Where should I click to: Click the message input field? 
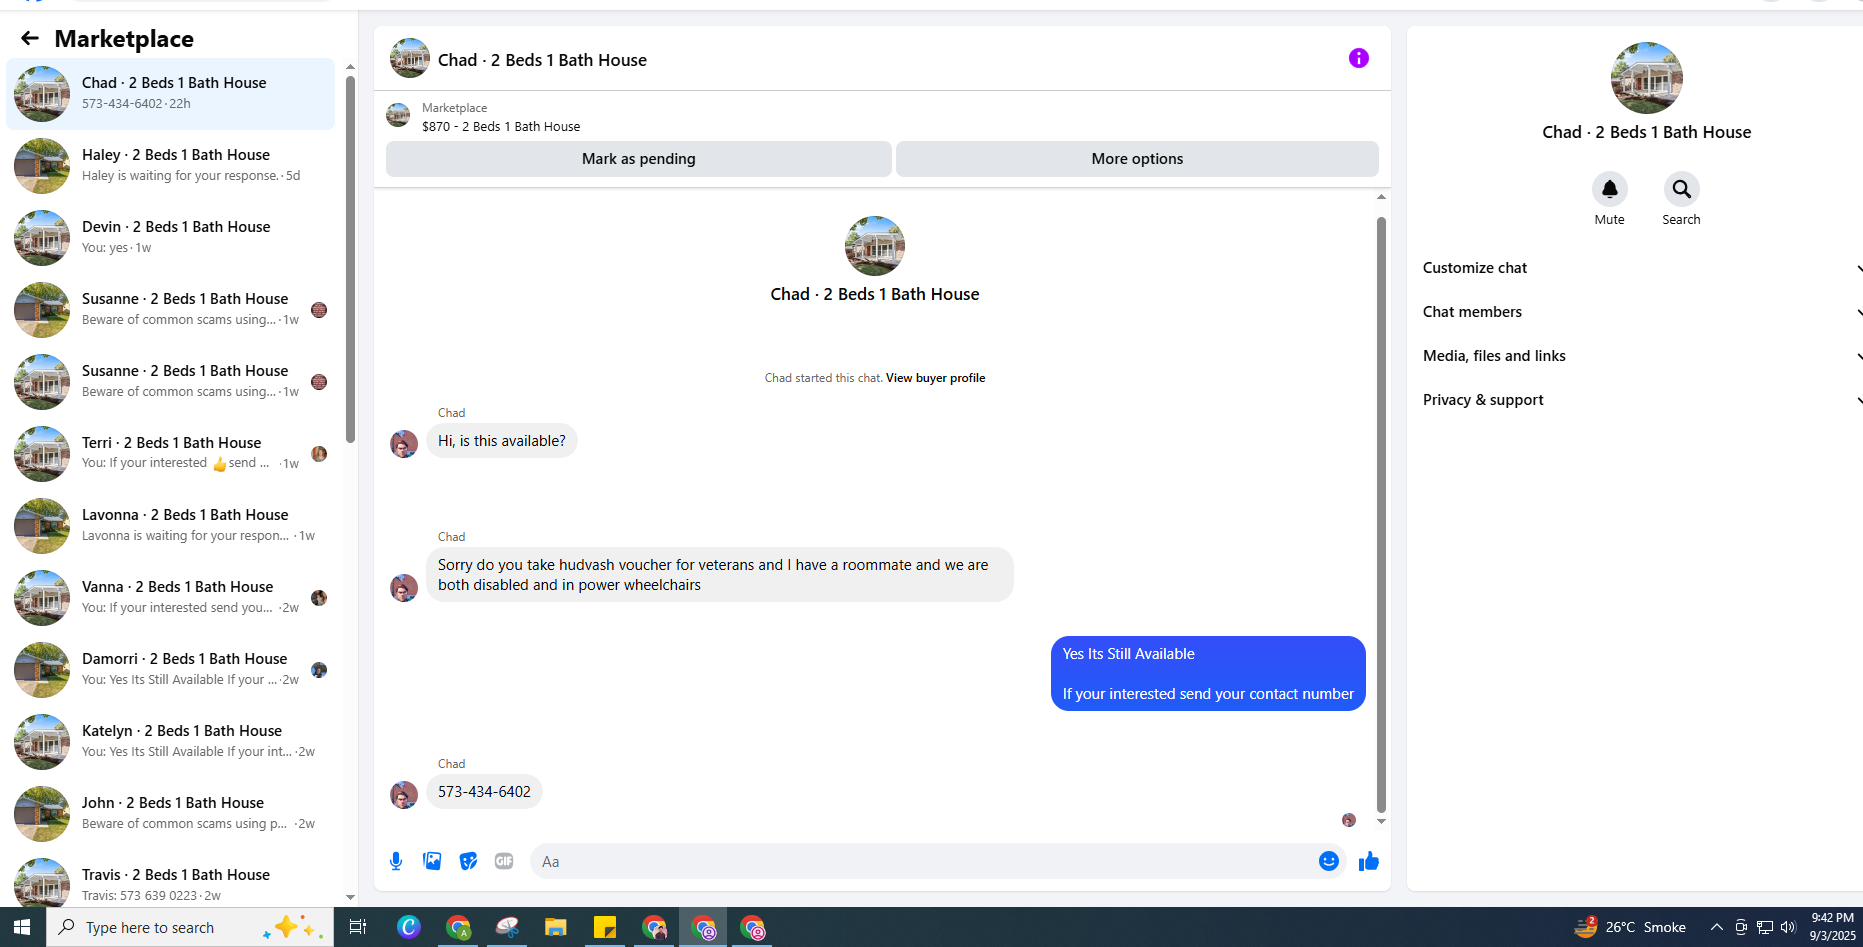click(925, 861)
